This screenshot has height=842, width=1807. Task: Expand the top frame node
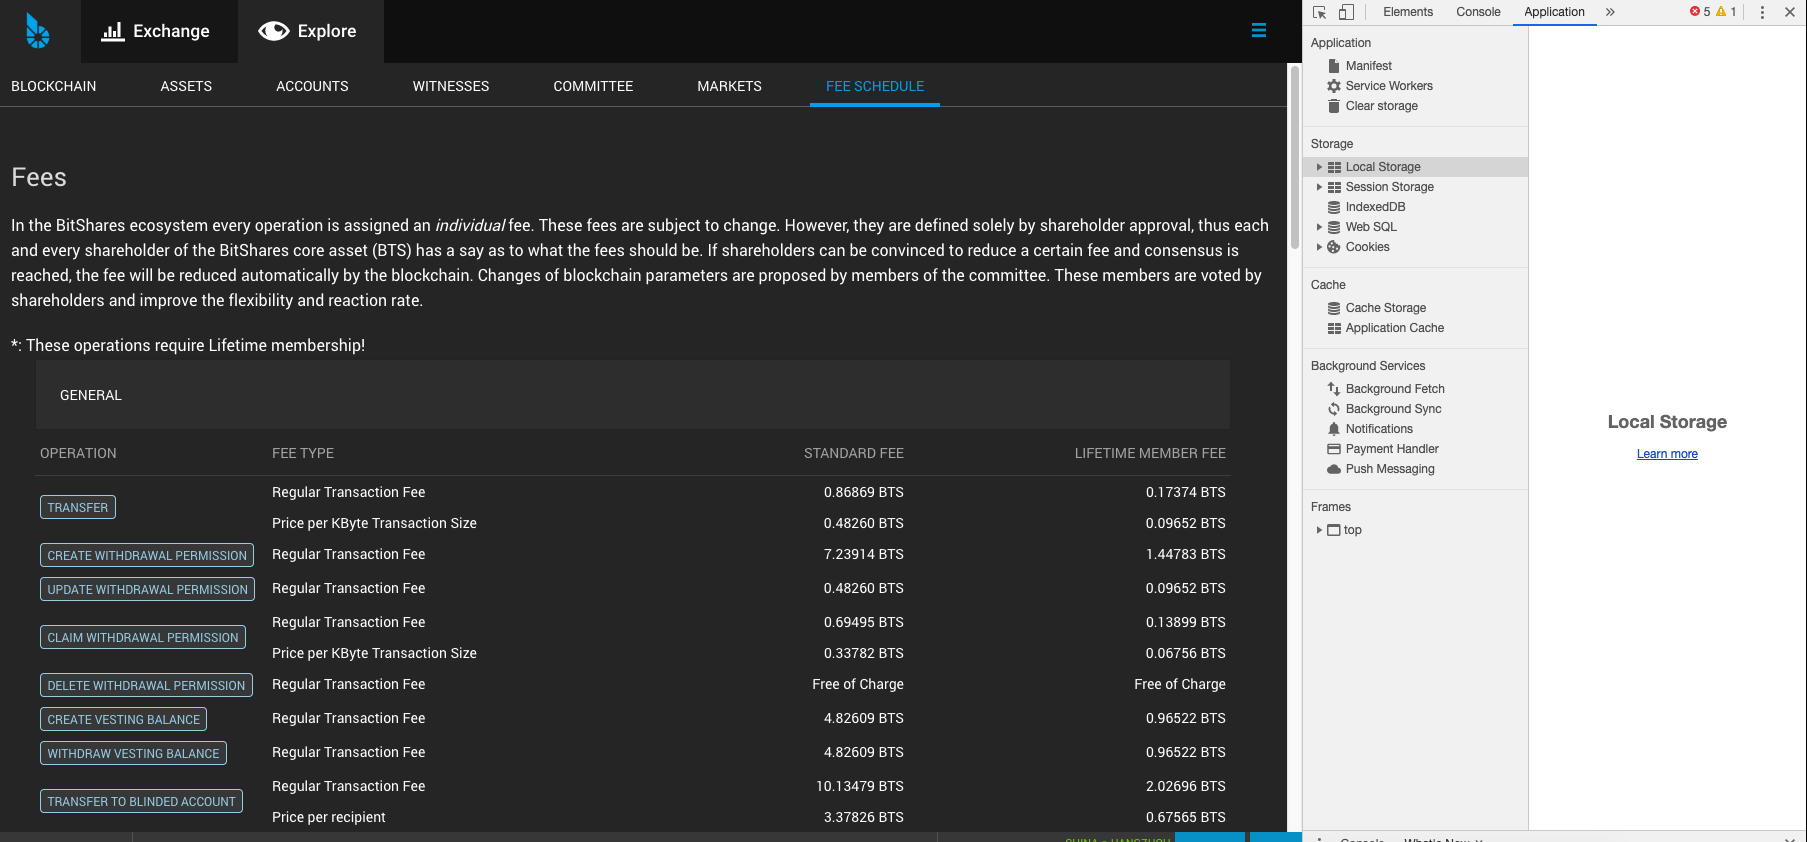[1319, 530]
